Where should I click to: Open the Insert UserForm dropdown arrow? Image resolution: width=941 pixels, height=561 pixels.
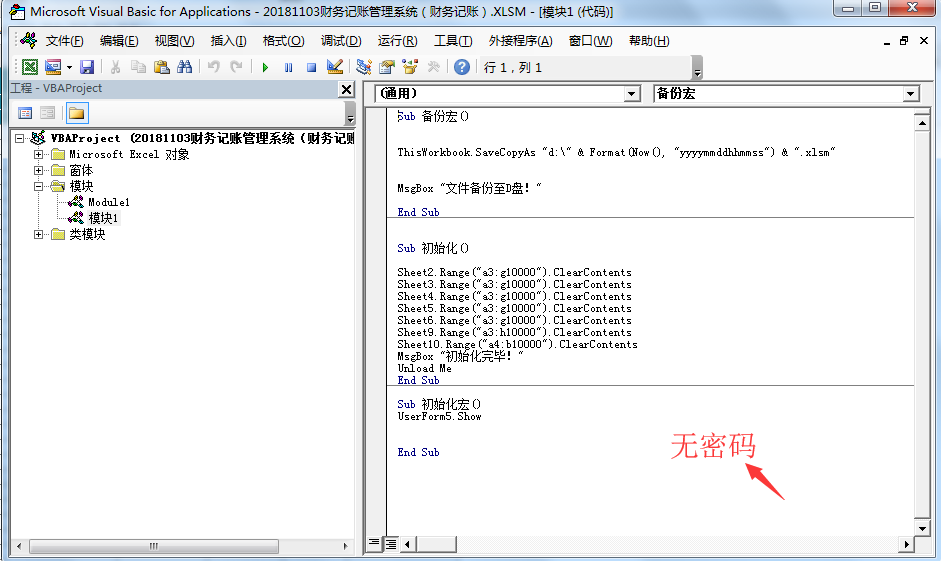point(69,67)
